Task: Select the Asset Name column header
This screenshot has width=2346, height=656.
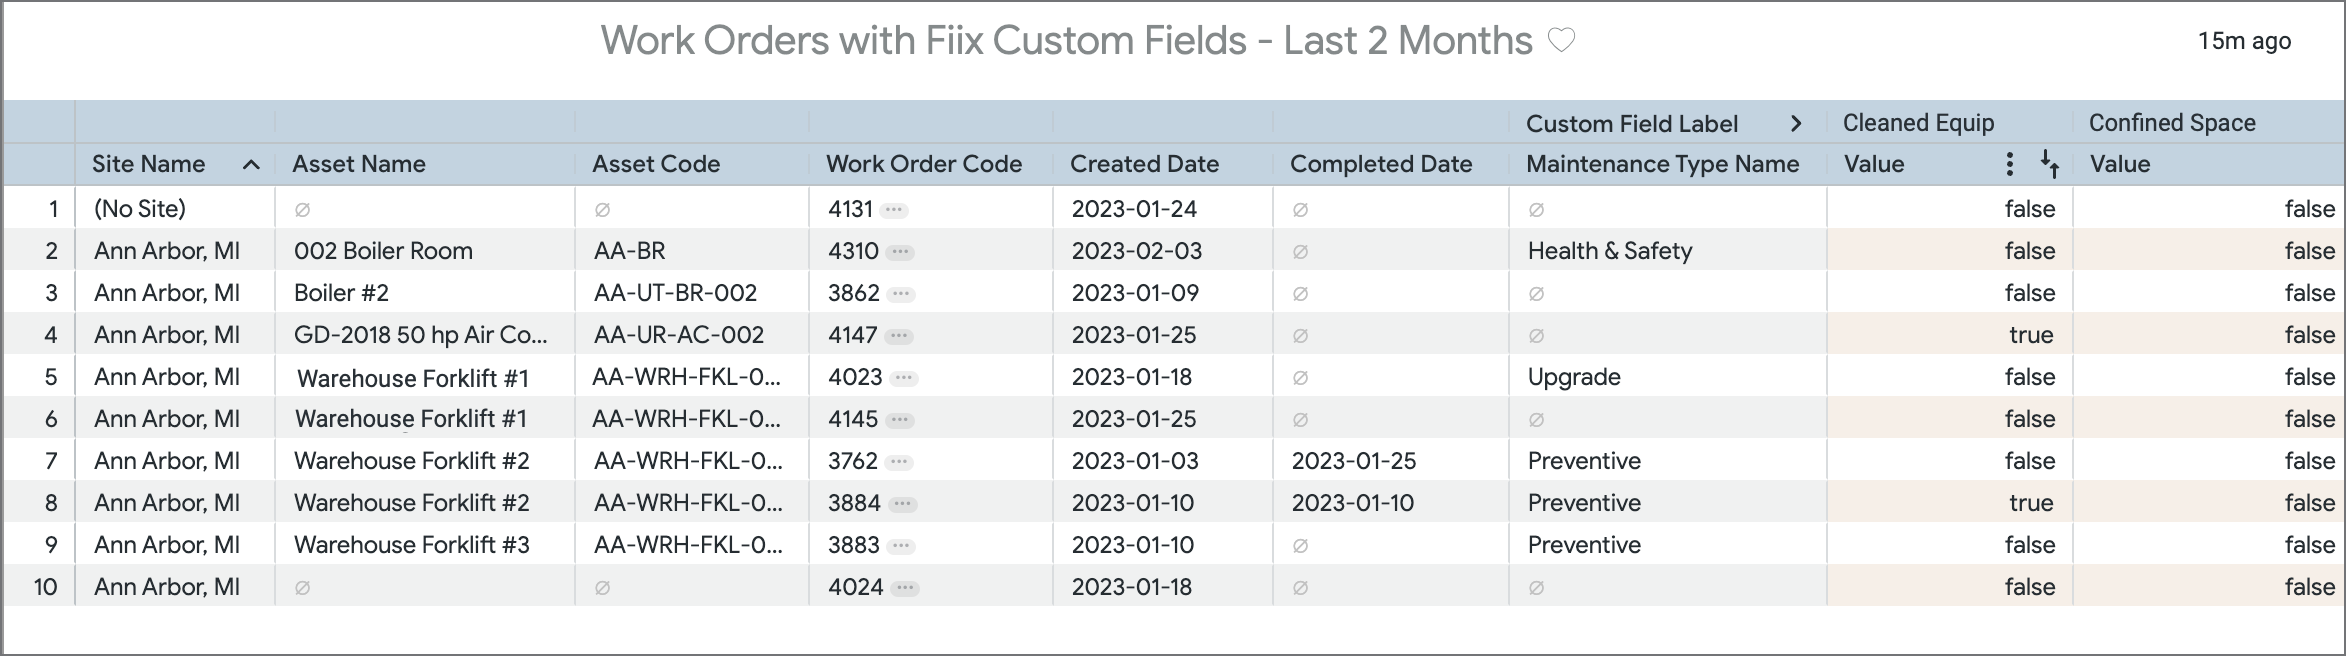Action: tap(359, 164)
